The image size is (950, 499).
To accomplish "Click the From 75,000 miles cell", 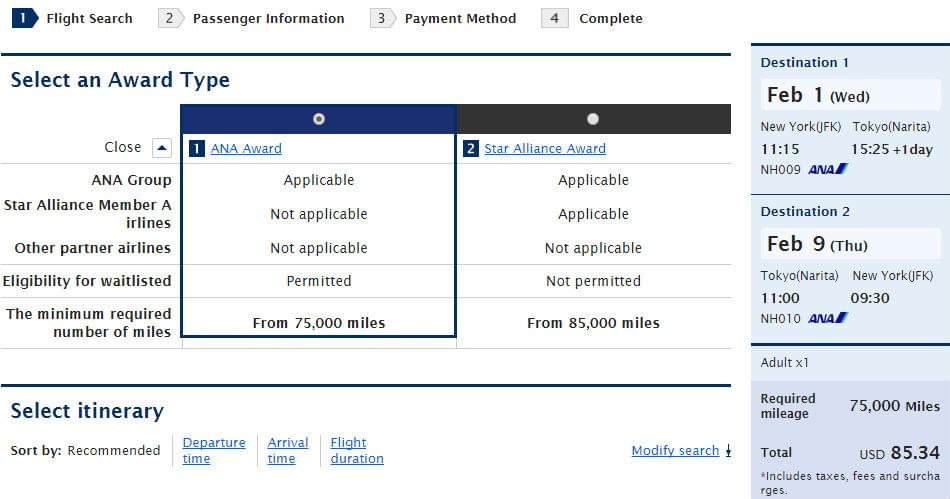I will tap(319, 322).
